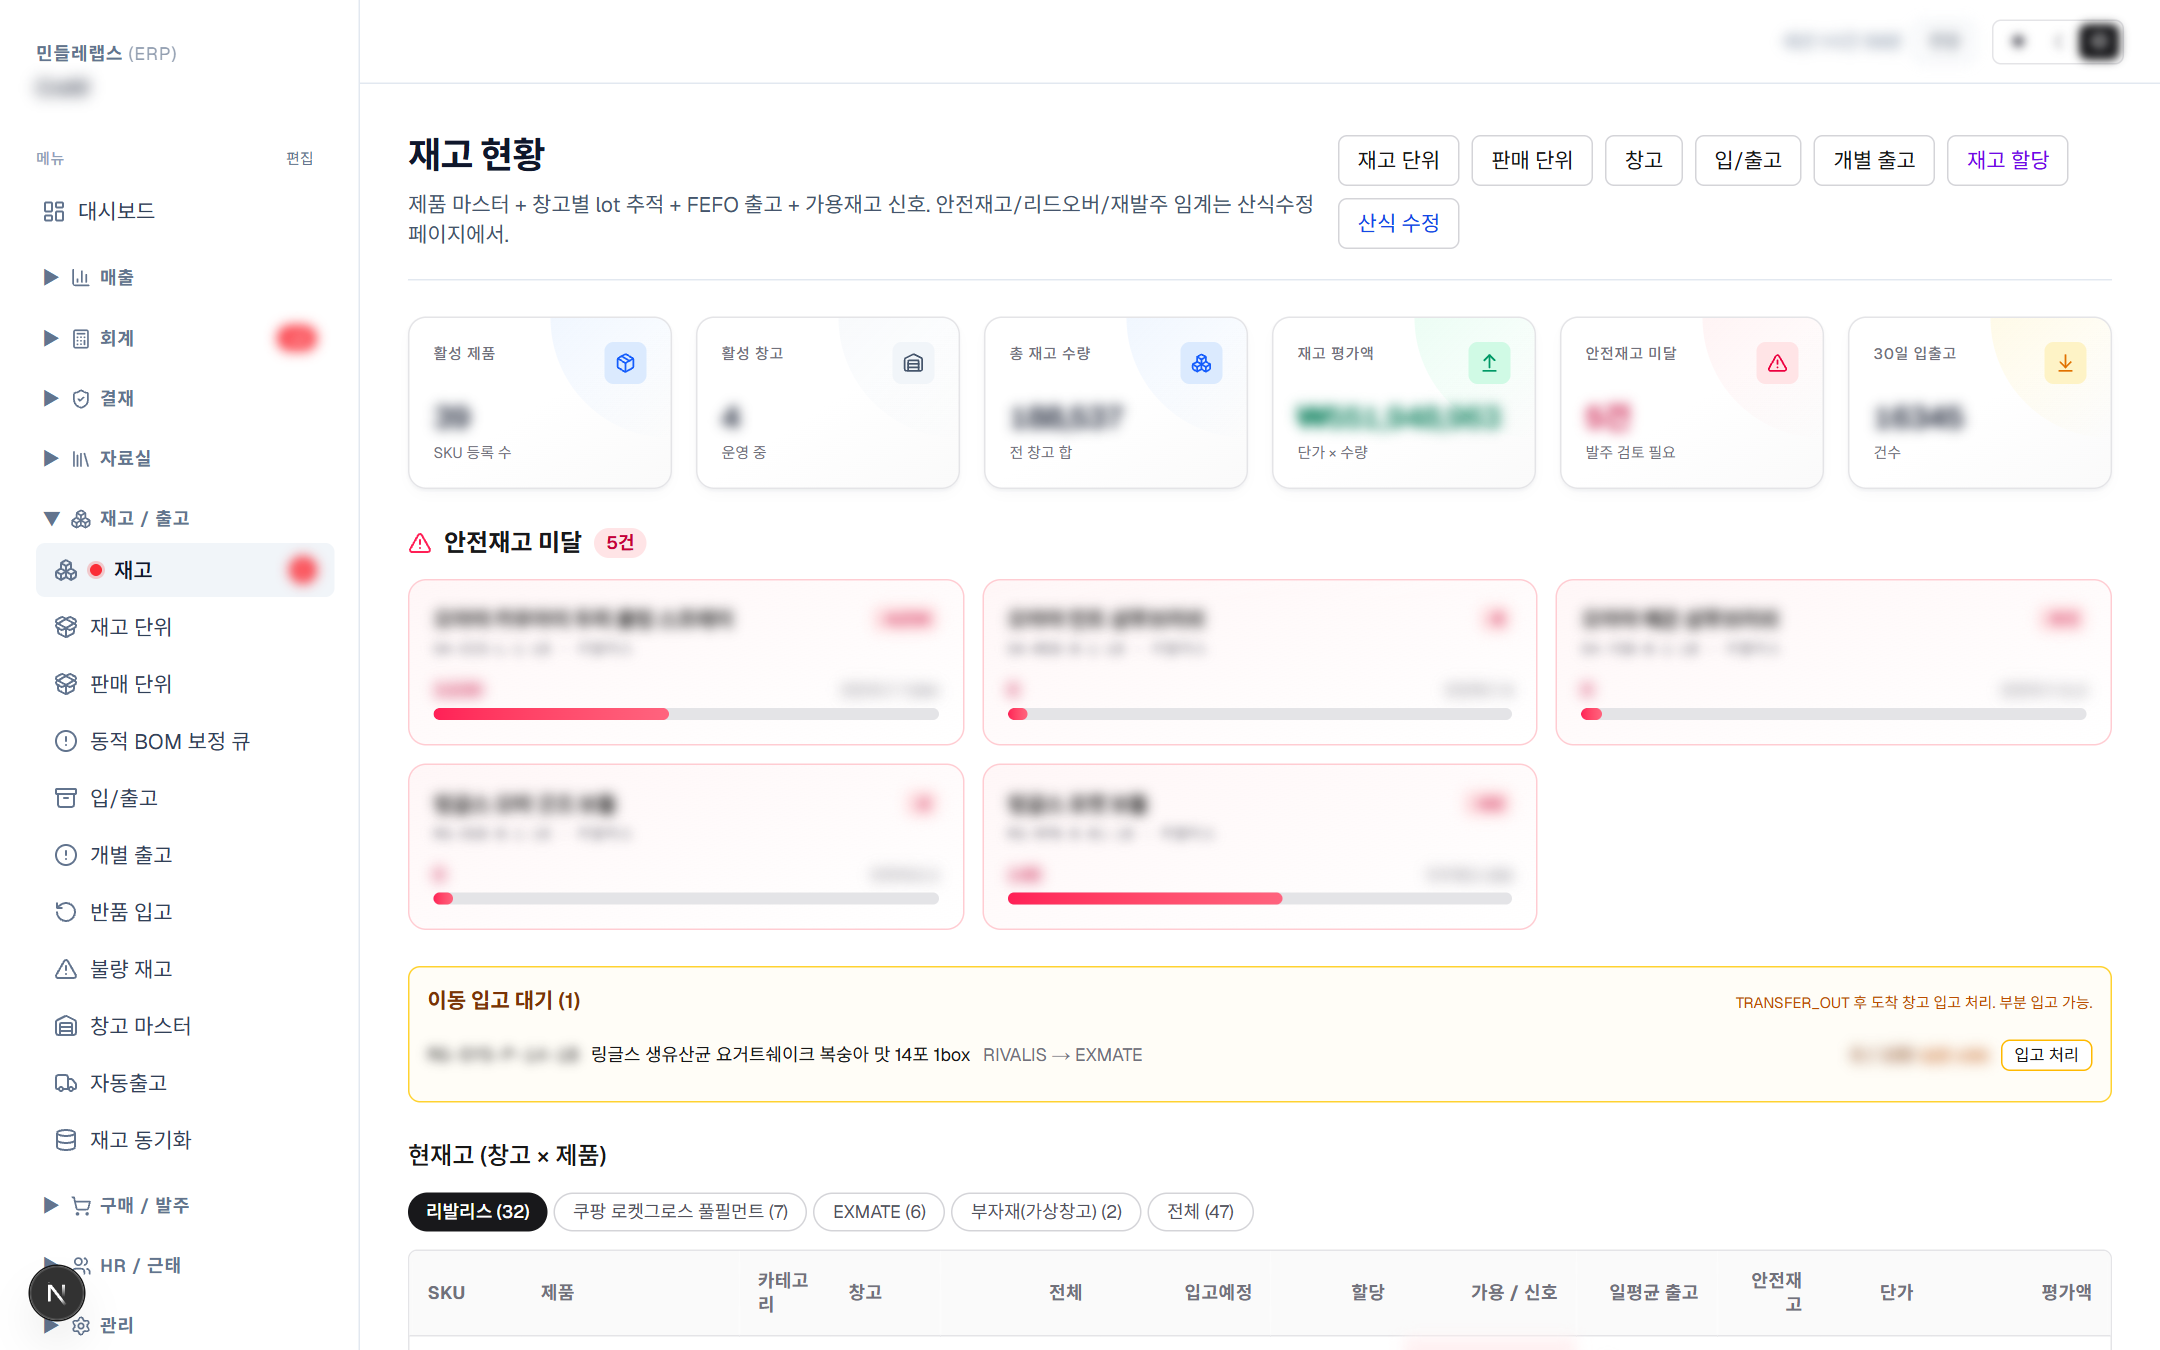Click the round N floating badge
Screen dimensions: 2160x1350
click(x=57, y=1293)
